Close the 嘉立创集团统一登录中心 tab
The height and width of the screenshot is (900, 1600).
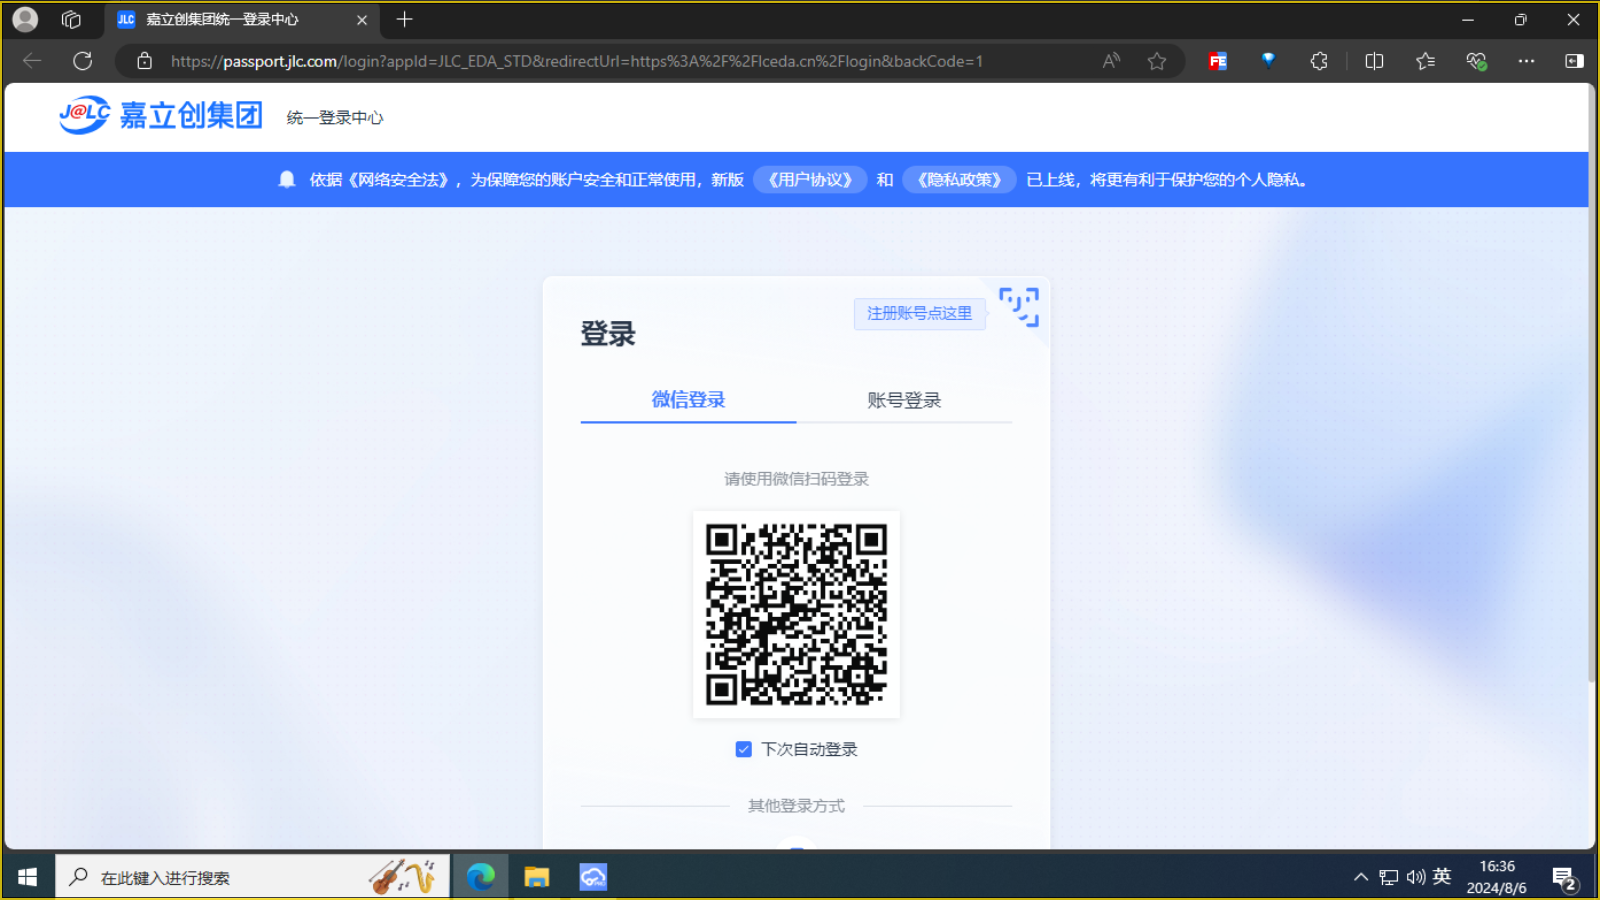362,20
